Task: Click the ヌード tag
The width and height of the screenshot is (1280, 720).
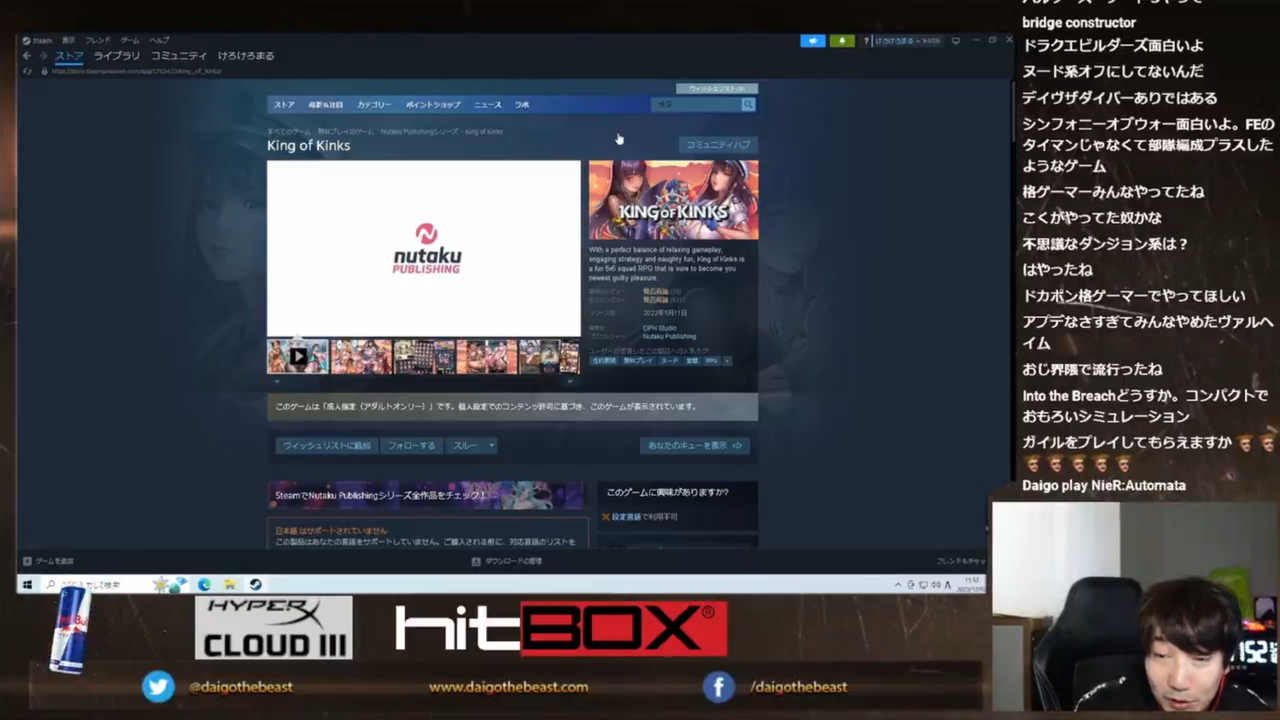Action: point(669,361)
